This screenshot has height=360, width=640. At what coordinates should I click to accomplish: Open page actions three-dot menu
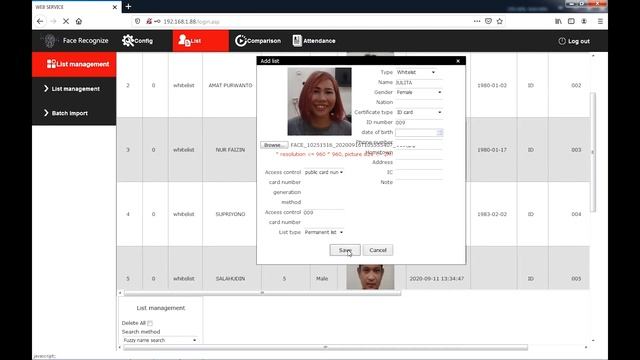pyautogui.click(x=477, y=21)
